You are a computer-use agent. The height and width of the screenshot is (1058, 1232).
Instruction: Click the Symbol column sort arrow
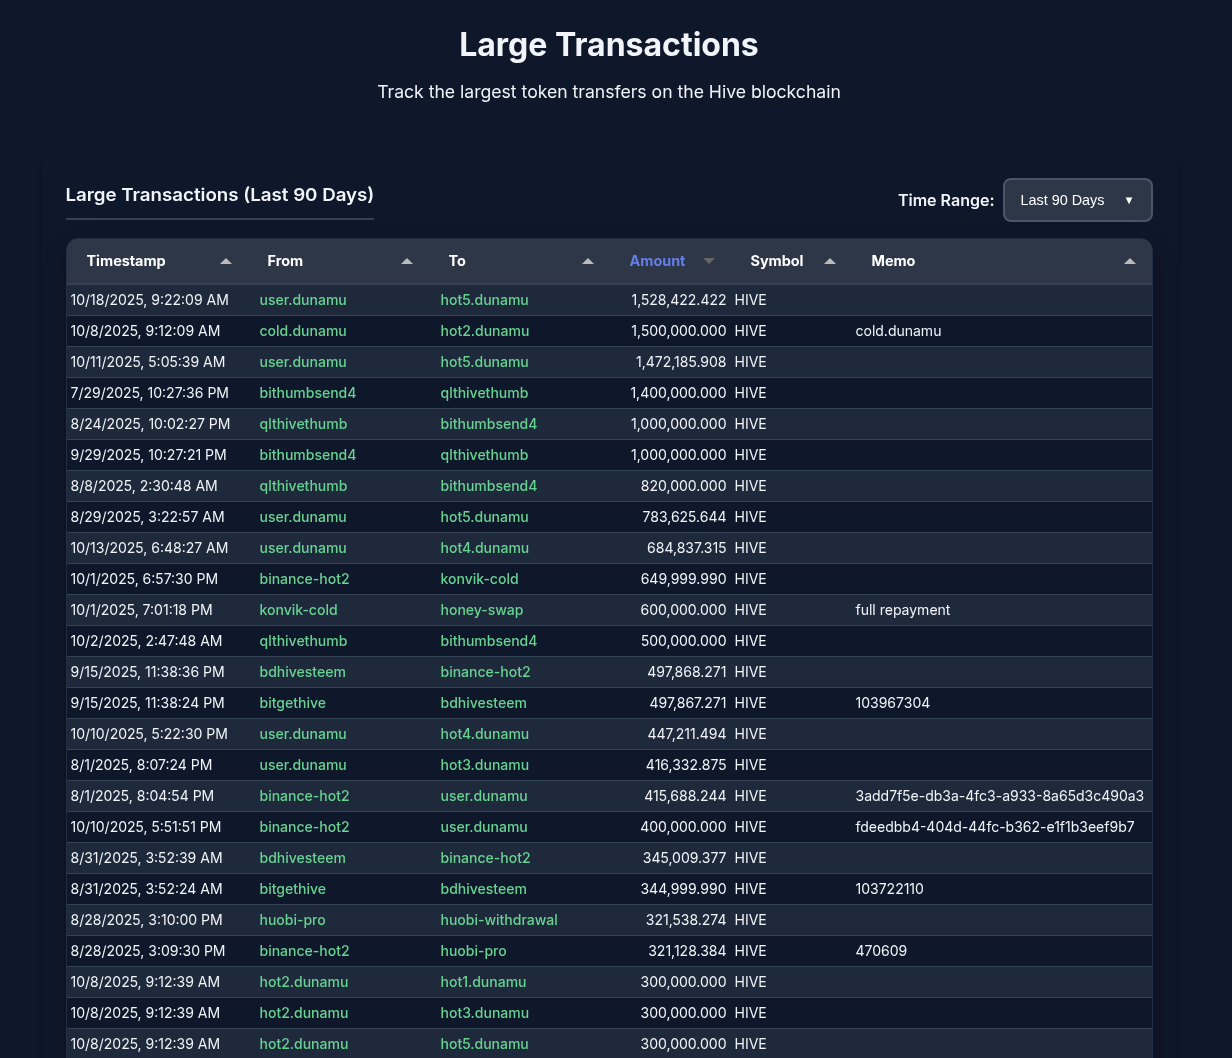point(830,261)
